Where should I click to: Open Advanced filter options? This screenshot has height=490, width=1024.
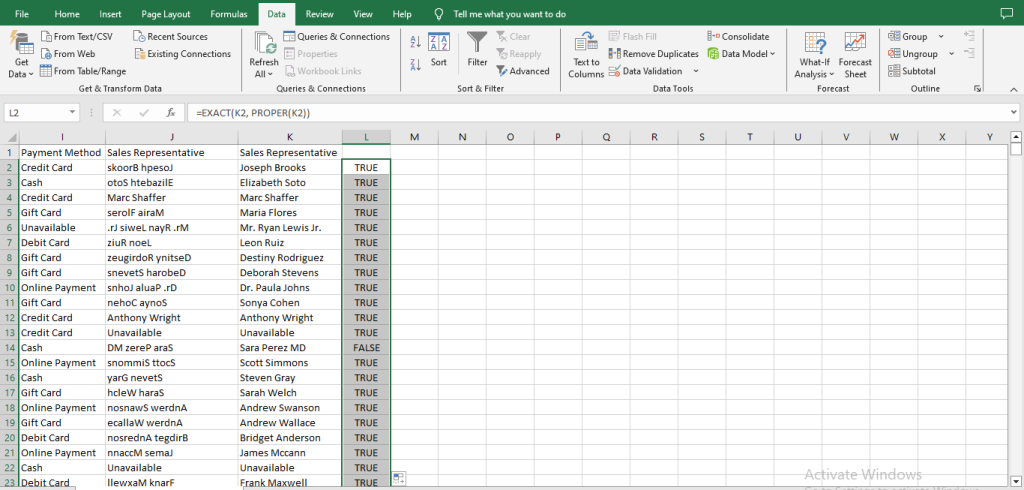[x=522, y=71]
